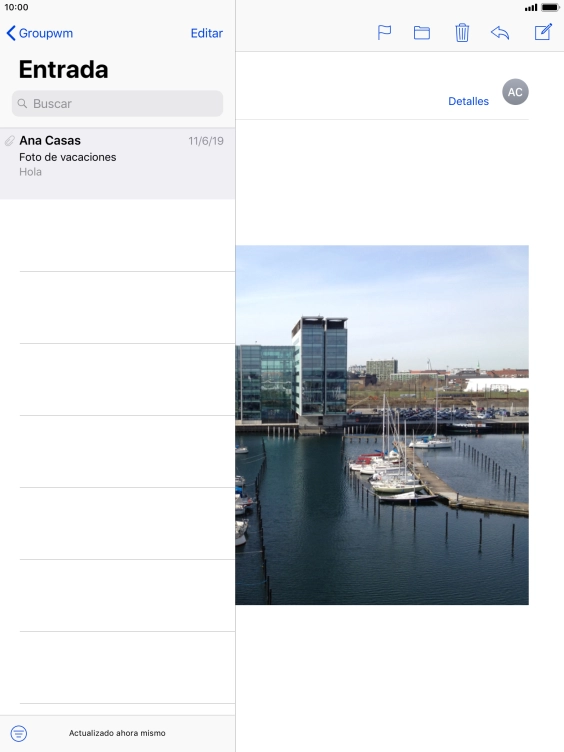The image size is (564, 752).
Task: Delete email with trash icon
Action: click(x=462, y=33)
